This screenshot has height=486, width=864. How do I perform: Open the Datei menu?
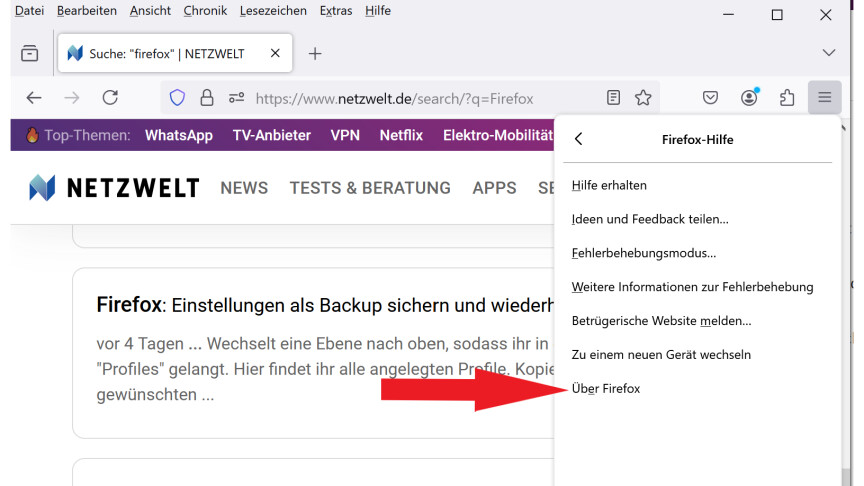tap(29, 10)
